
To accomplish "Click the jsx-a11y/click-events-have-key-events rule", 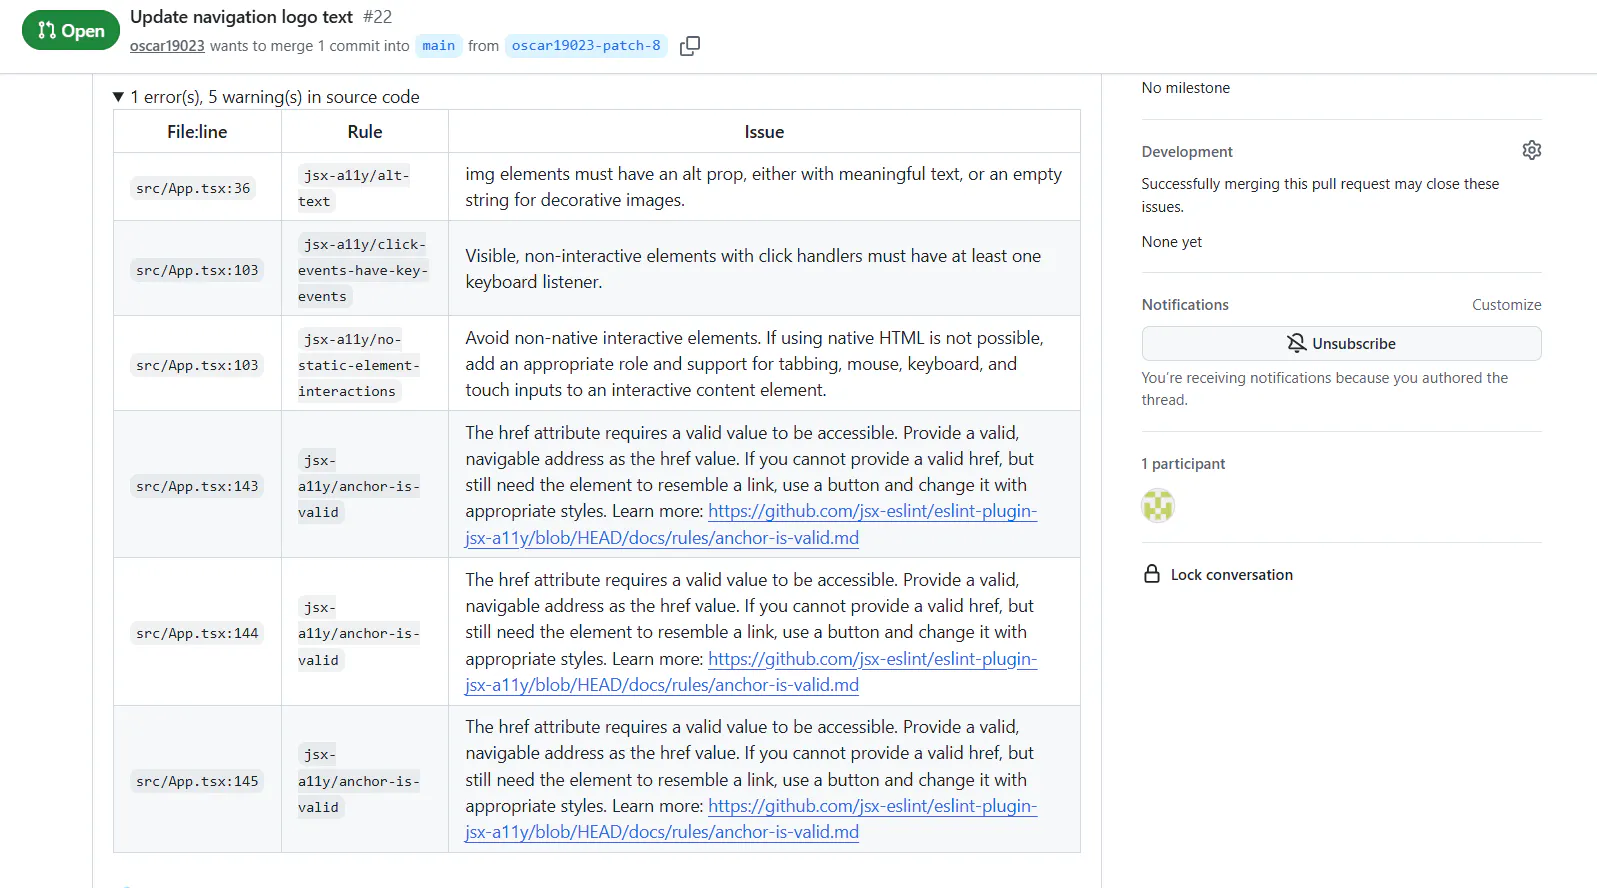I will 364,270.
